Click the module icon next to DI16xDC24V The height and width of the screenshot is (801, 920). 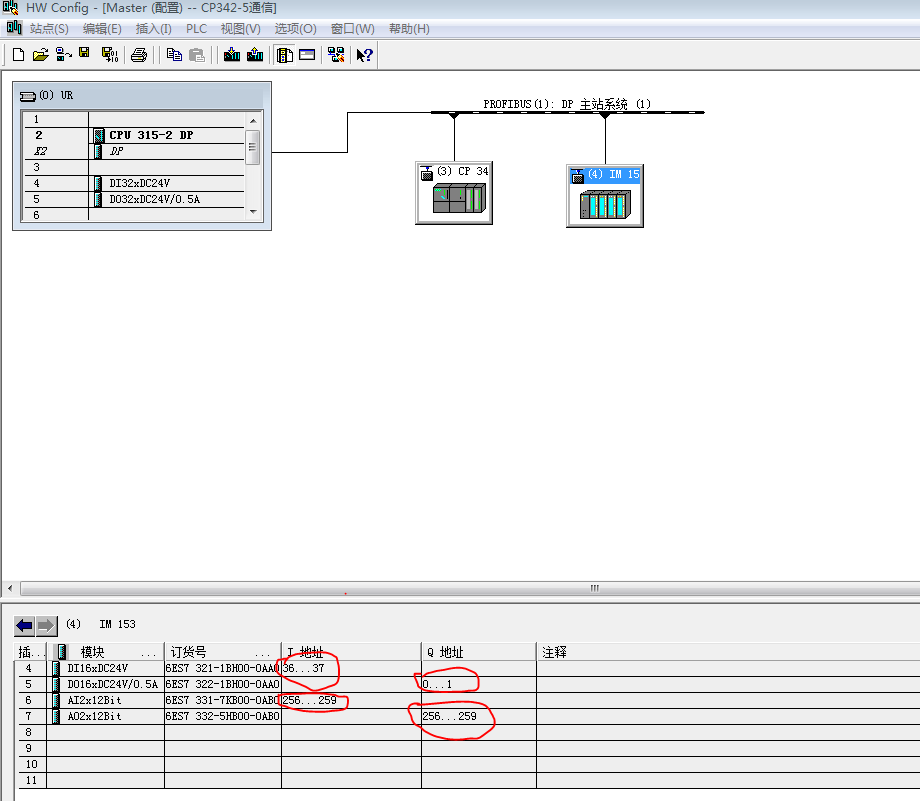click(x=56, y=668)
